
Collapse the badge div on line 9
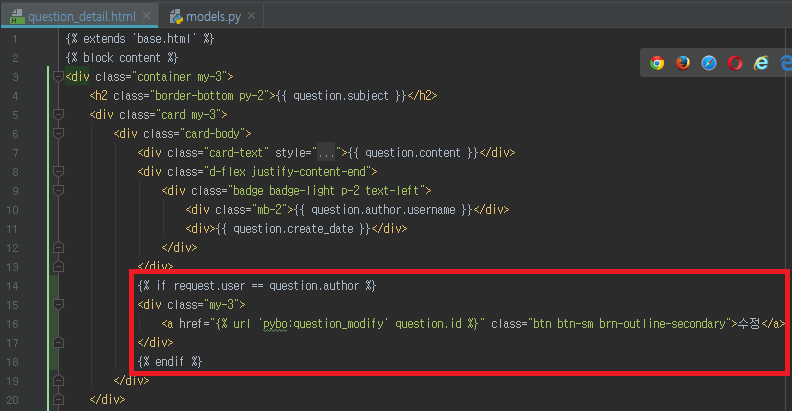coord(58,191)
